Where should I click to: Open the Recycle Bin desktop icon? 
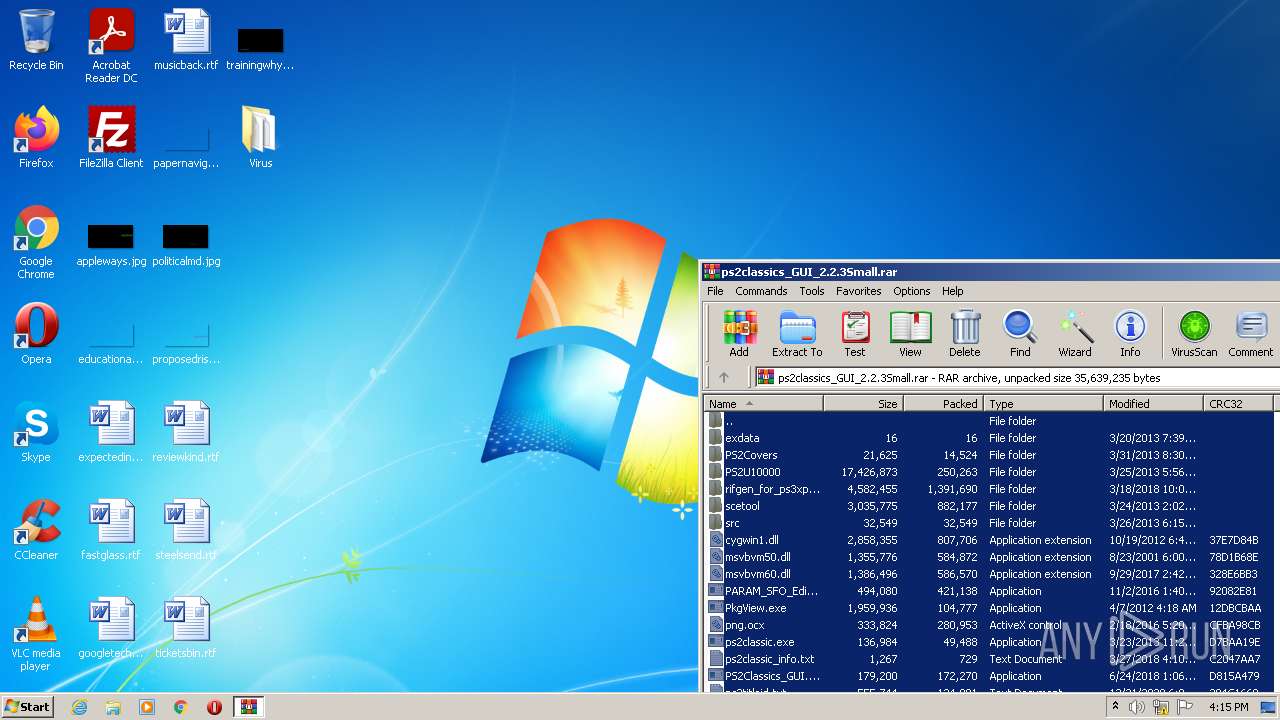pyautogui.click(x=36, y=40)
